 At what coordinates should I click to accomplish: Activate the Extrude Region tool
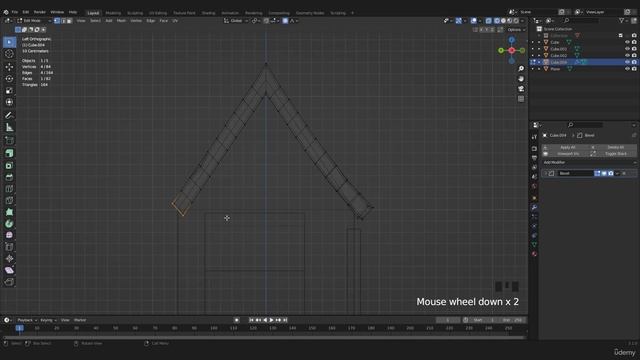click(9, 153)
